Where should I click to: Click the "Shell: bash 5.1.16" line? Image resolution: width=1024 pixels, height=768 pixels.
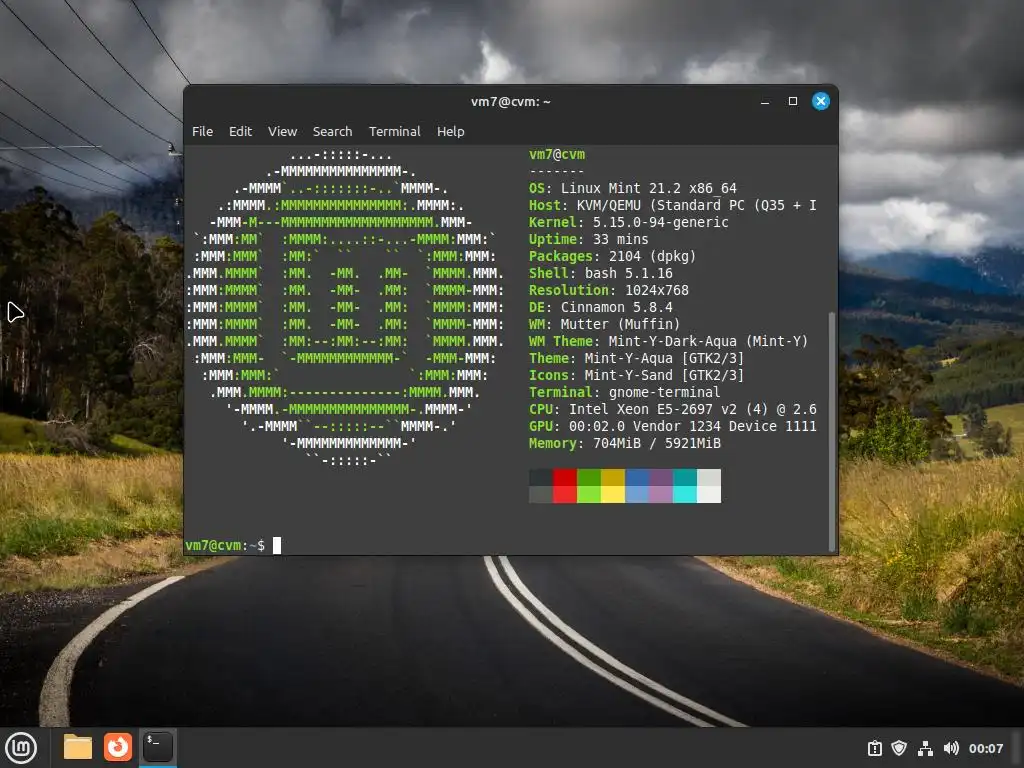600,273
